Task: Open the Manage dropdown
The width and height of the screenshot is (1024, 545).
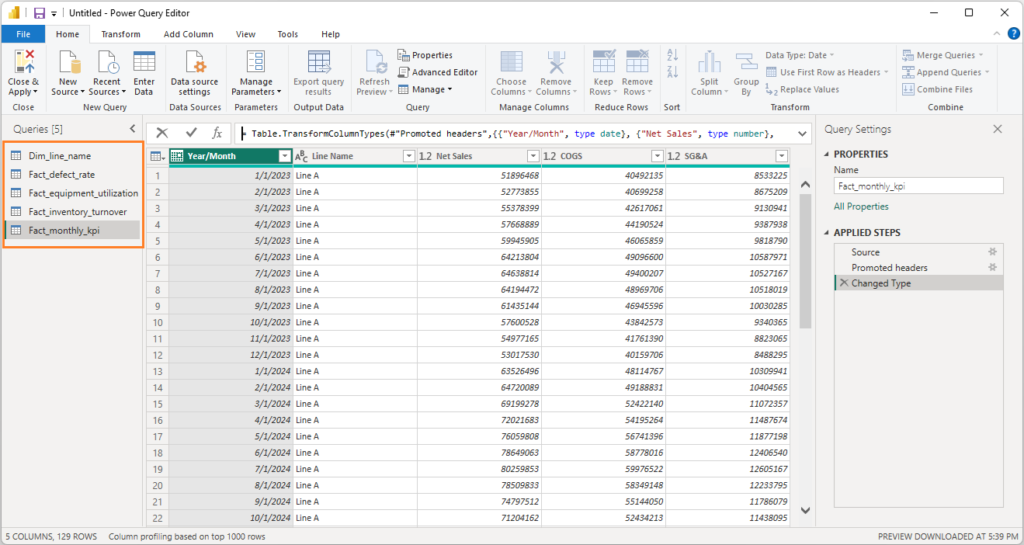Action: [425, 89]
